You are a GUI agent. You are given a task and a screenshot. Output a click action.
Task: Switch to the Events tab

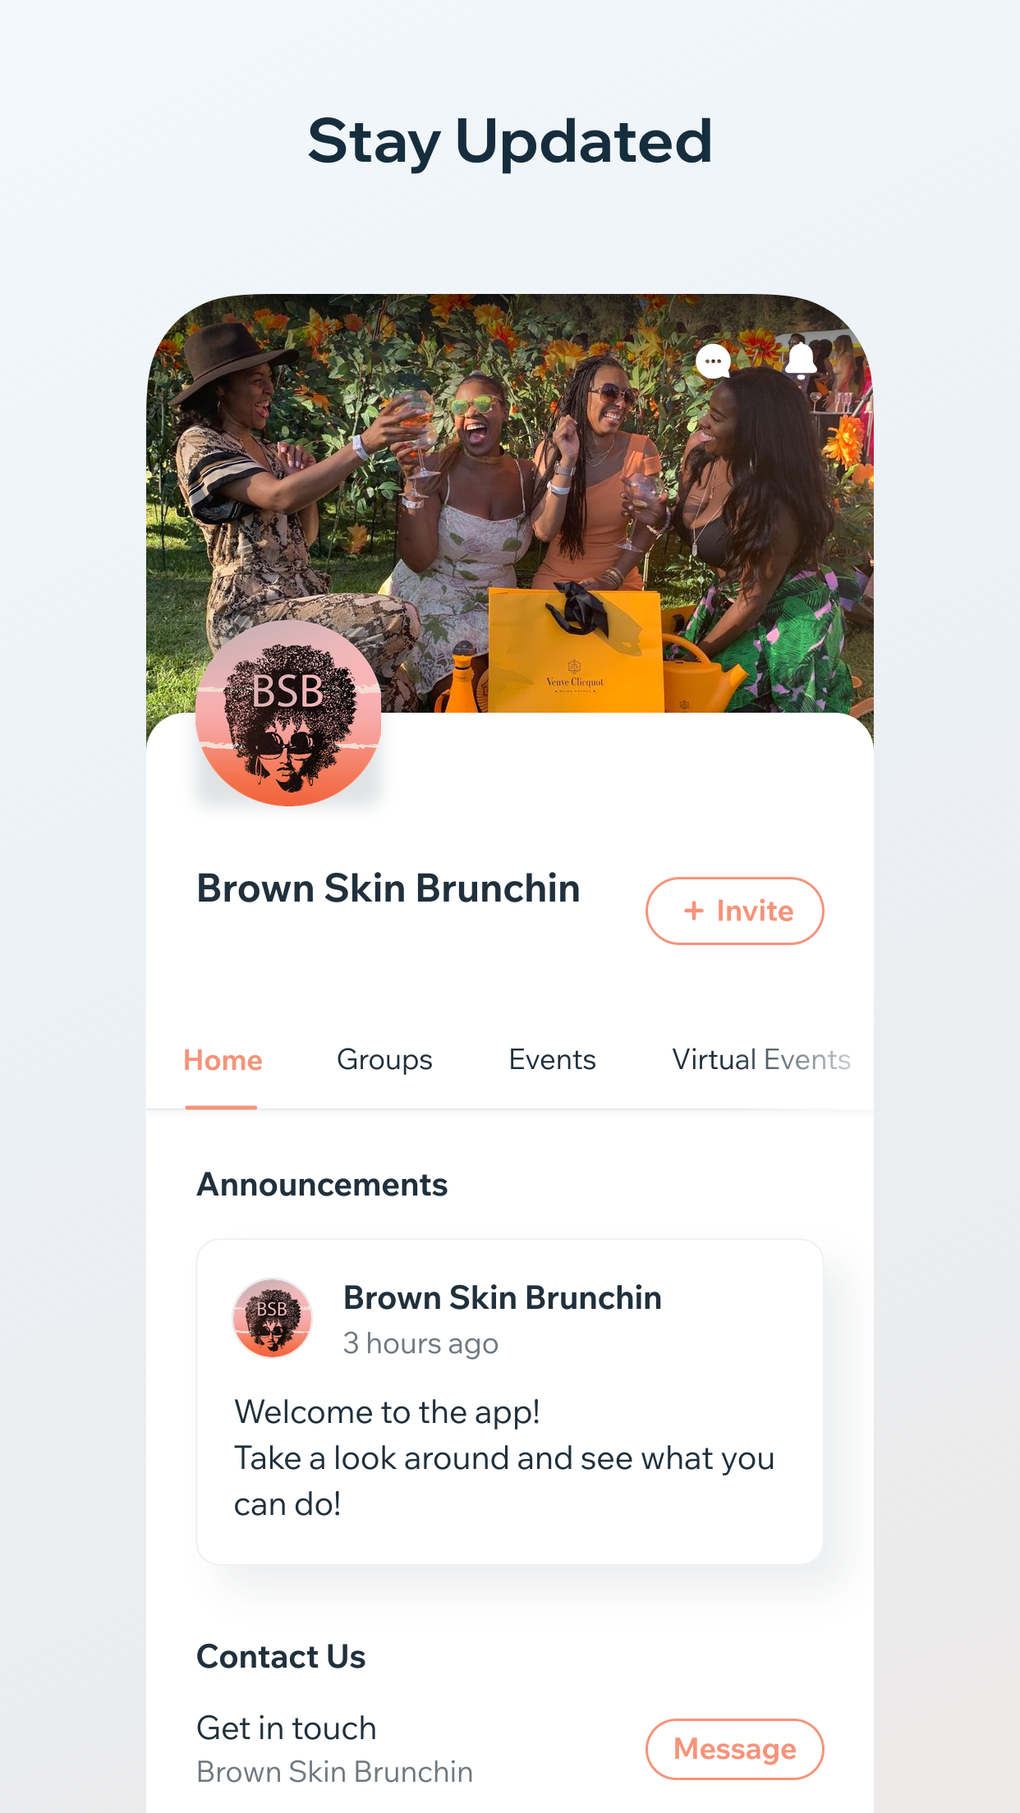pos(552,1060)
